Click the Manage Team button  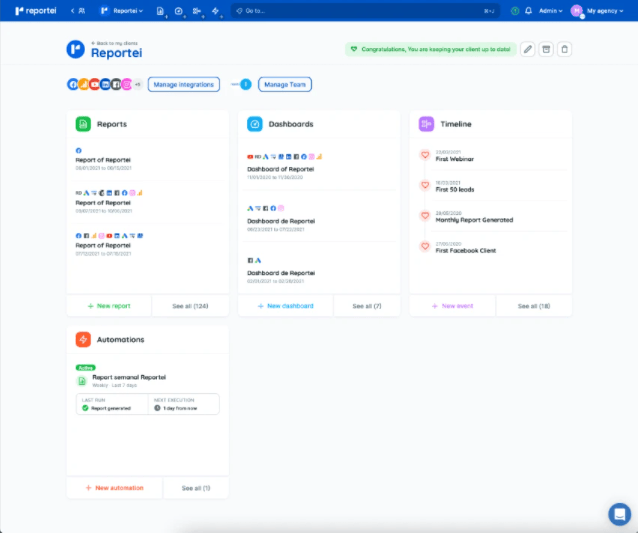285,85
